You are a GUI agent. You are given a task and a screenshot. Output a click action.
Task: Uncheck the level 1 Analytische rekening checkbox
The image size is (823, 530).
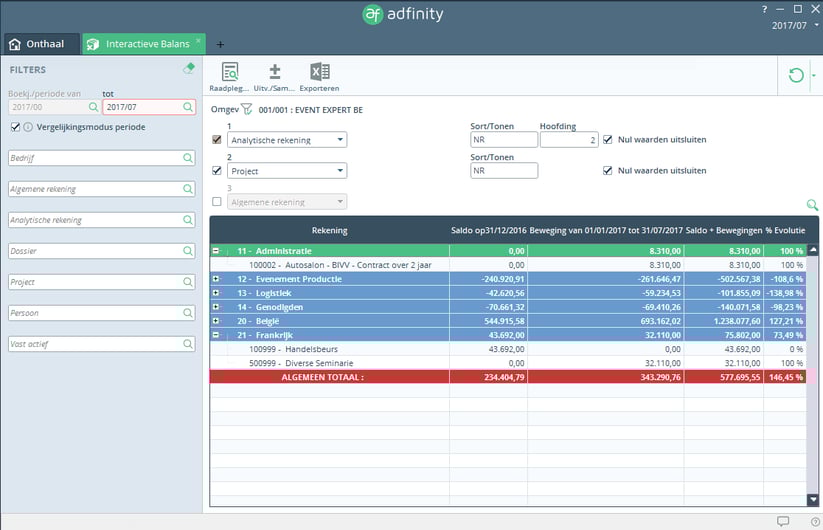[217, 140]
